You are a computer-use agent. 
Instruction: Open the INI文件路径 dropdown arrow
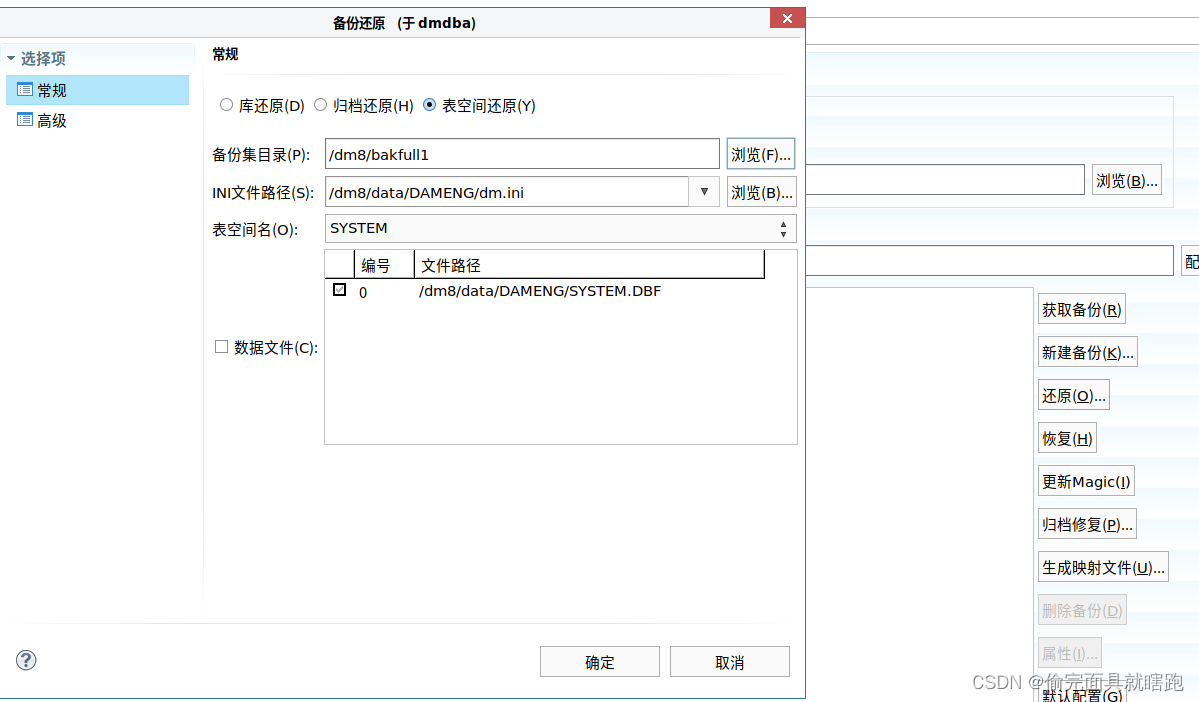[704, 192]
